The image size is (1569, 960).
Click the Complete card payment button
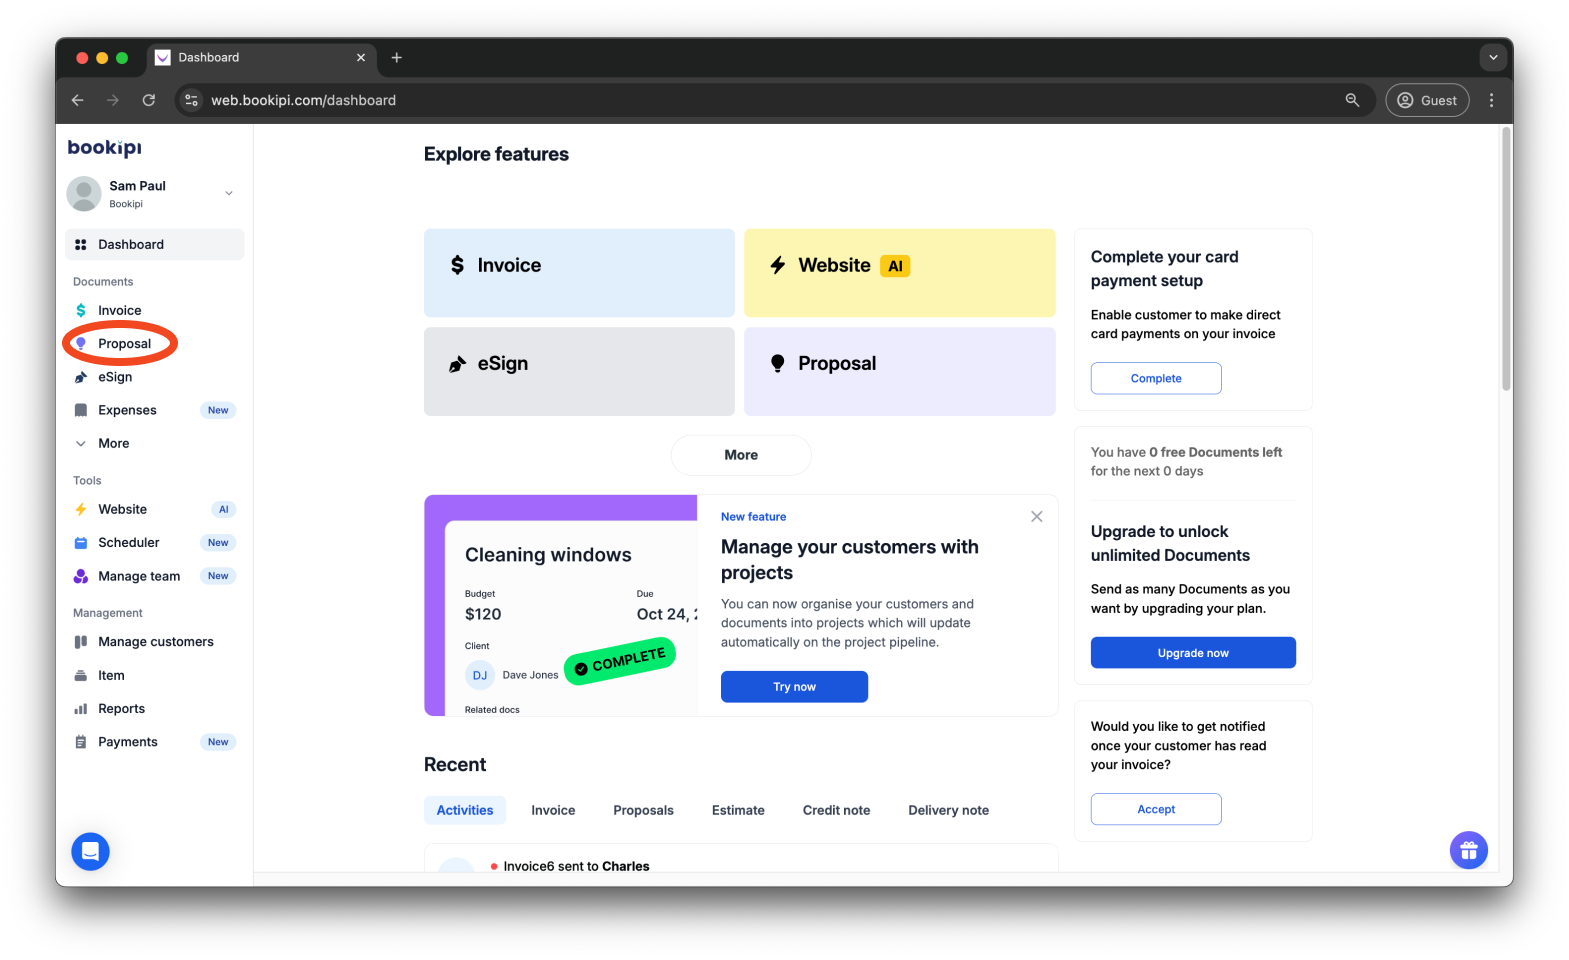coord(1156,379)
